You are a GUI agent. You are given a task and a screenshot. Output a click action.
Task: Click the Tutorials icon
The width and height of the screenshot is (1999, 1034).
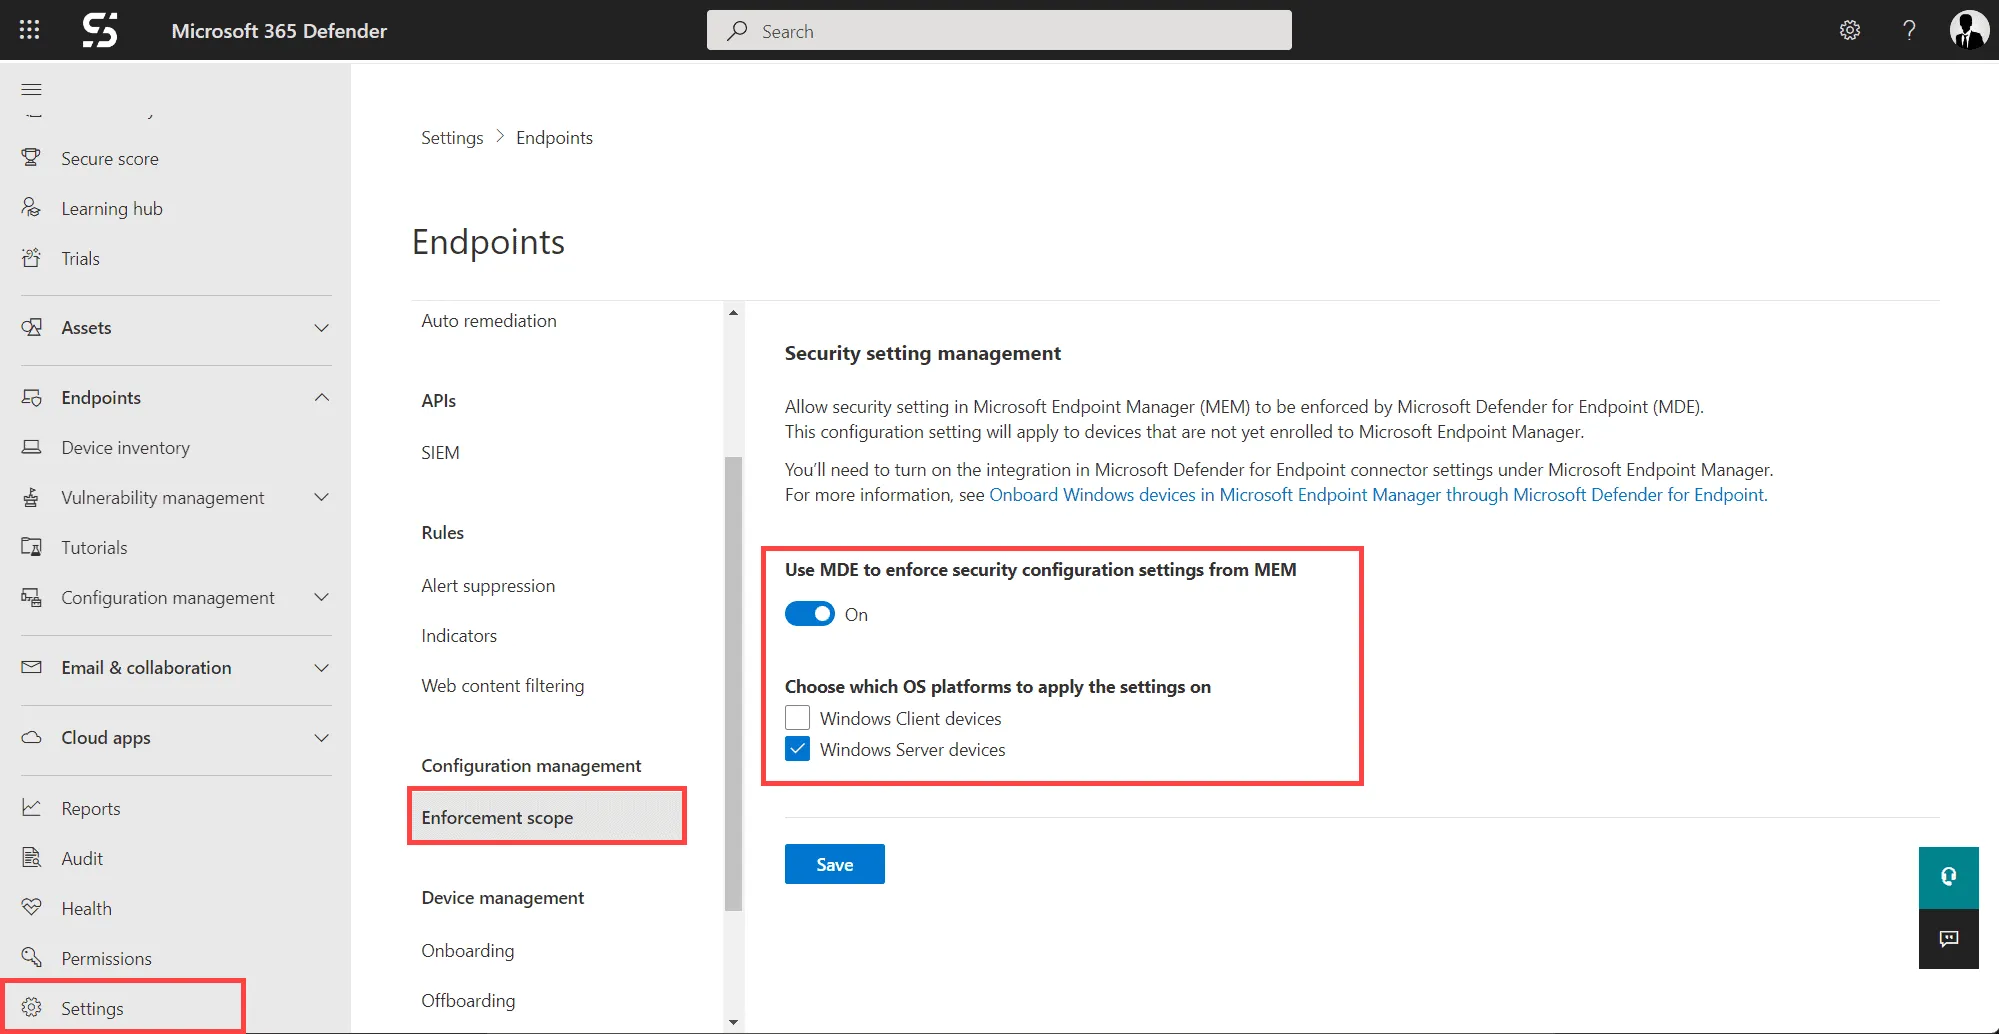[32, 547]
